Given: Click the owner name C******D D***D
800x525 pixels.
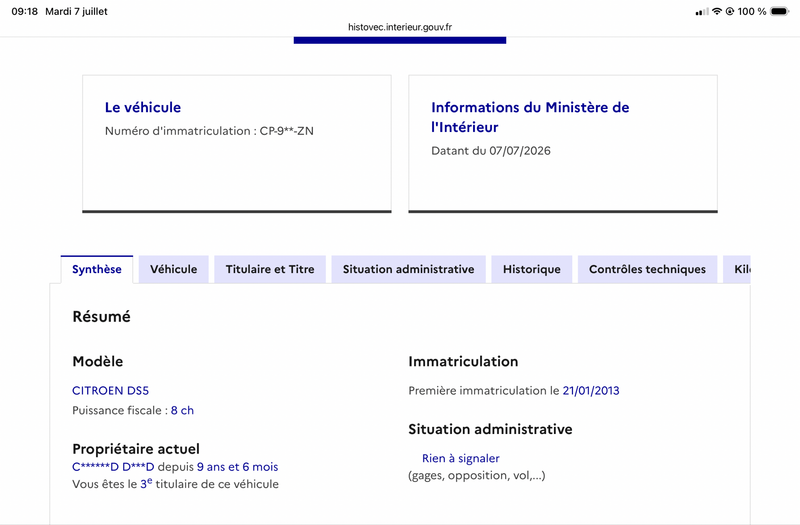Looking at the screenshot, I should pos(113,467).
